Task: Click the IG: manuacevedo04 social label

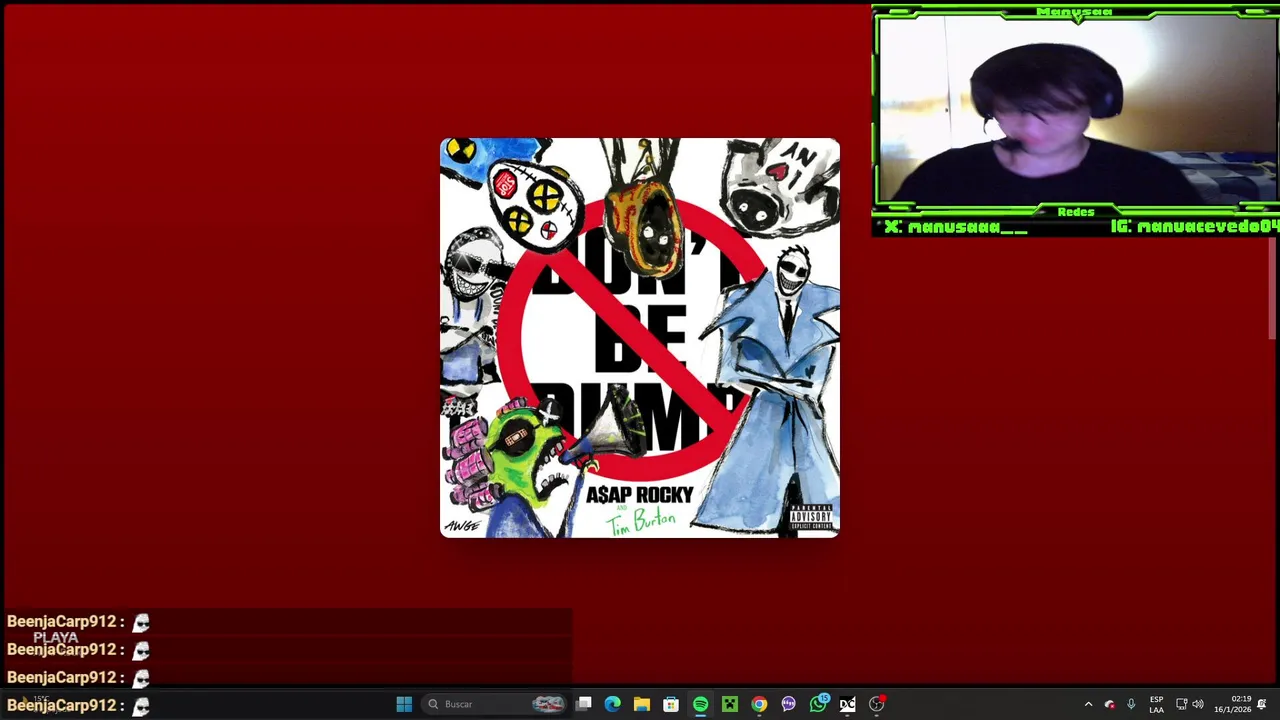Action: [x=1195, y=227]
